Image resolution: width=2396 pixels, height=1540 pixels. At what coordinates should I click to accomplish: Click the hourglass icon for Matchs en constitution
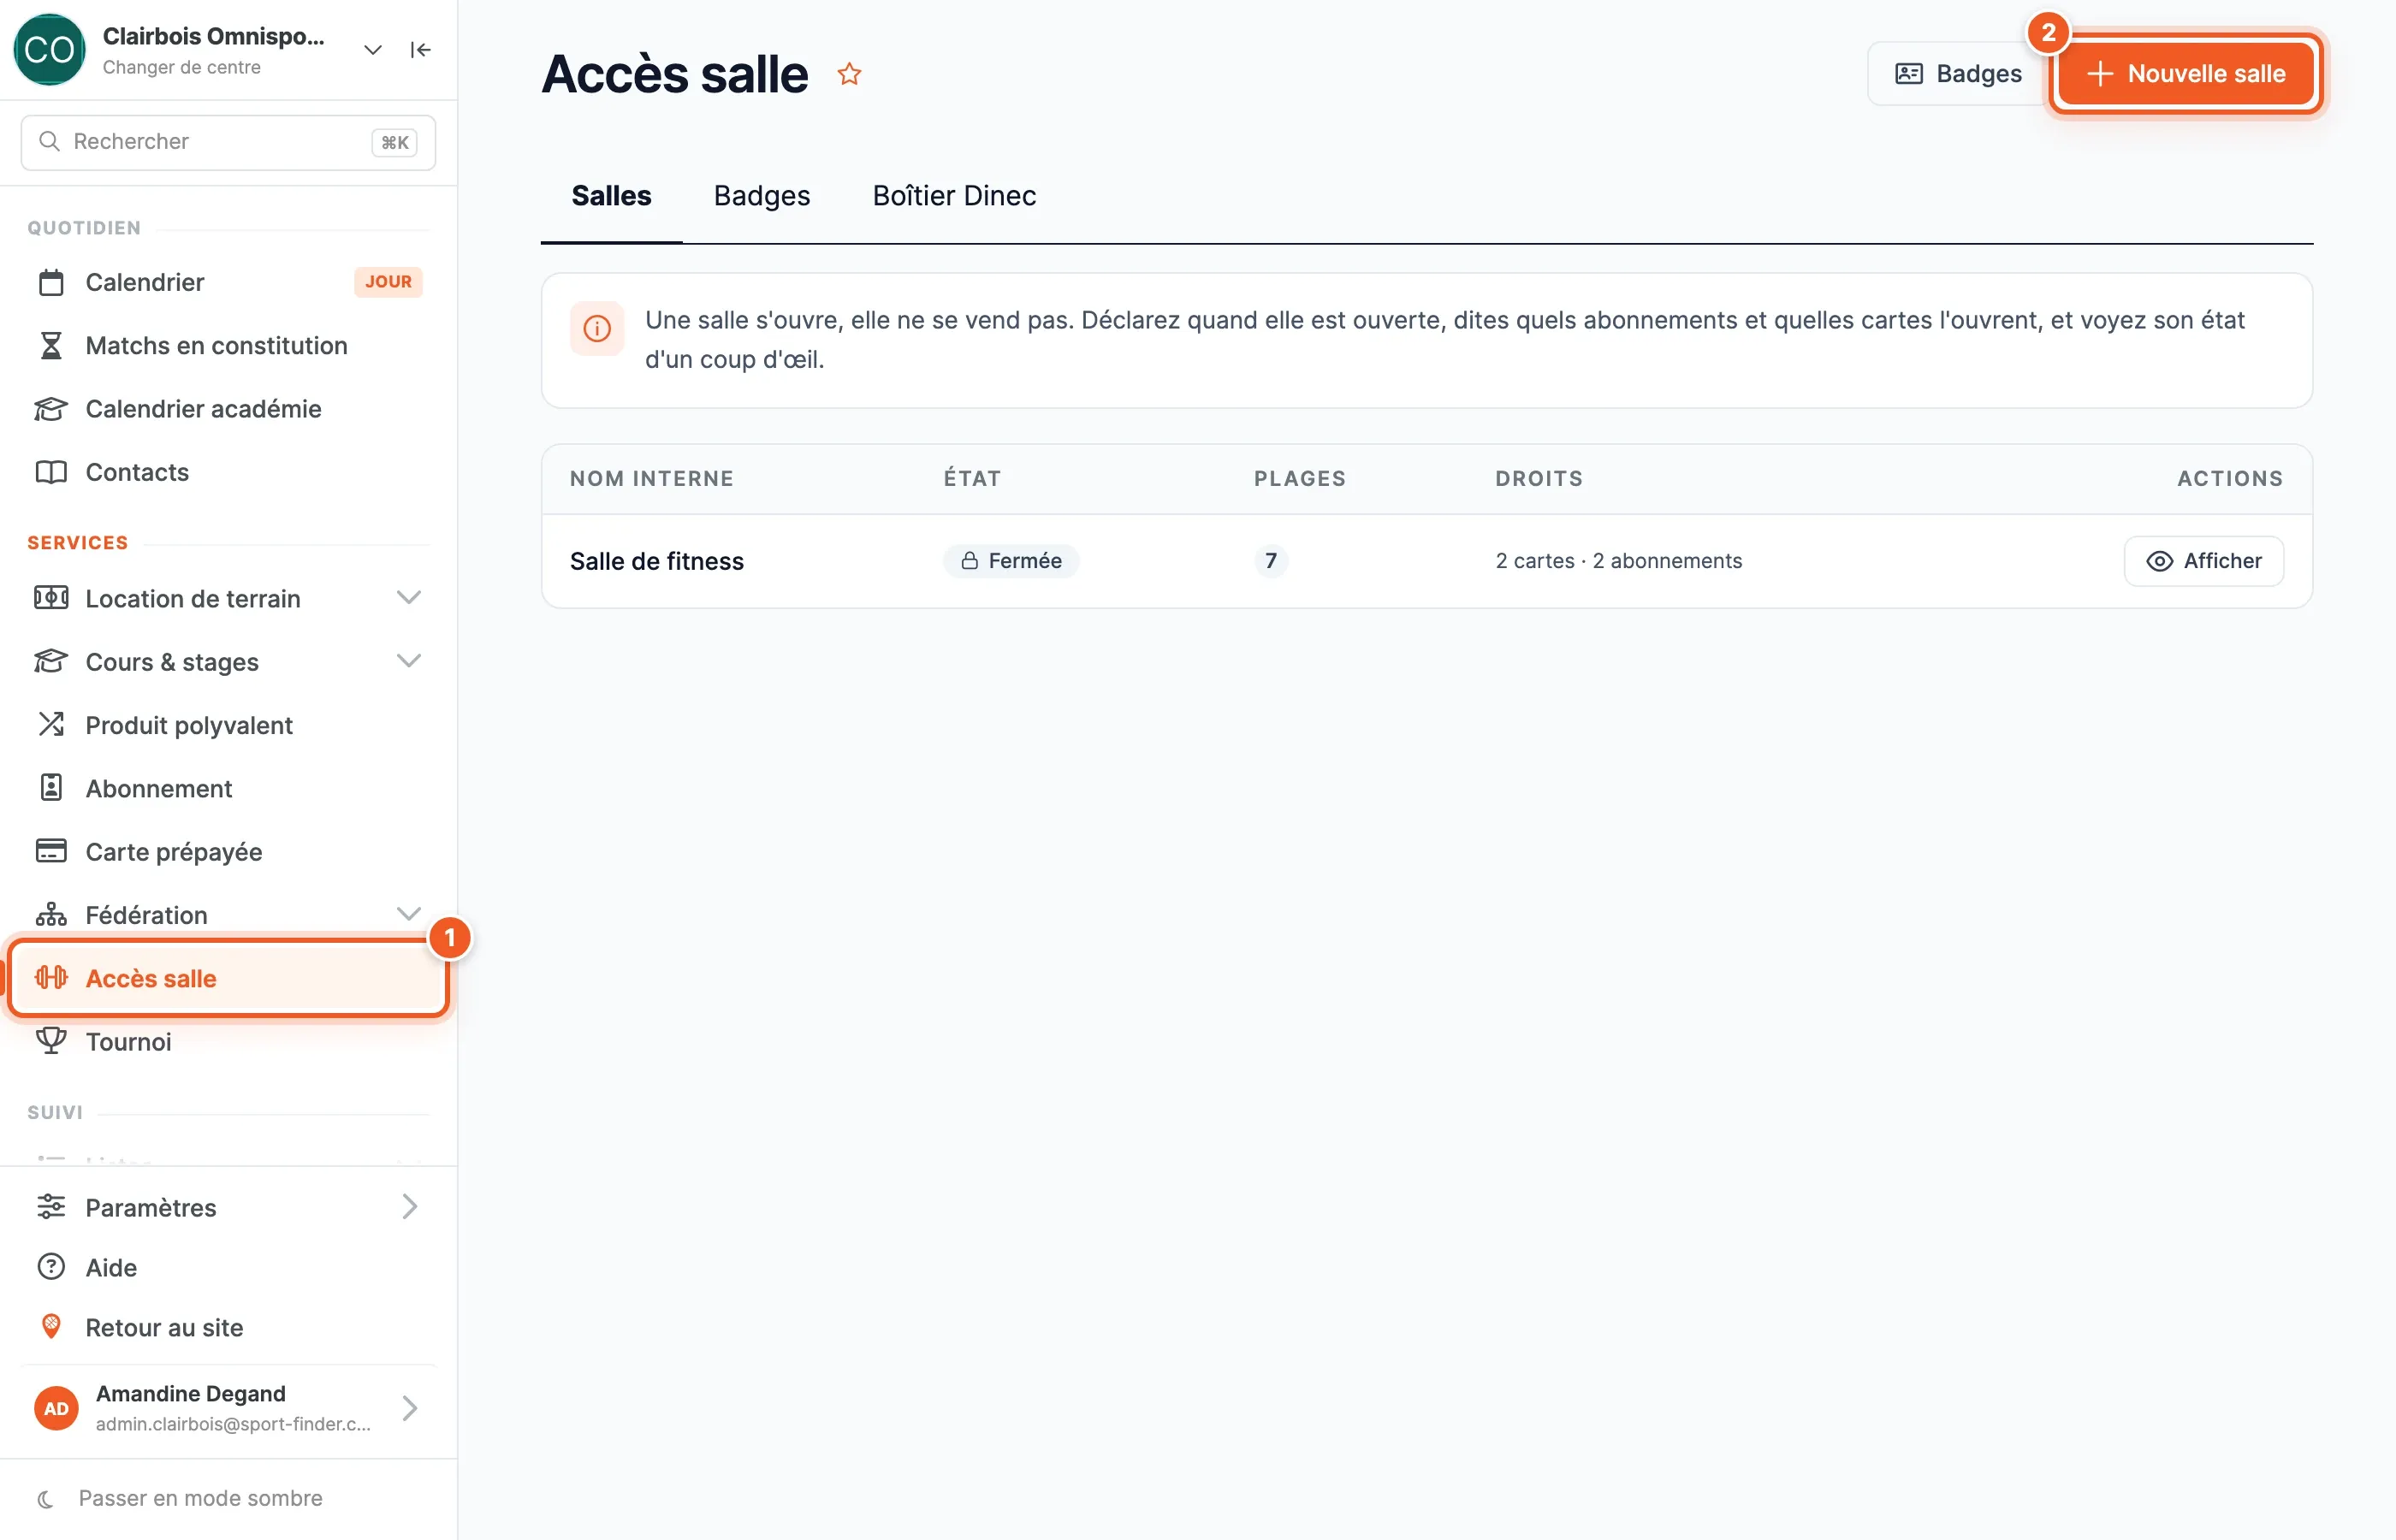click(x=51, y=346)
